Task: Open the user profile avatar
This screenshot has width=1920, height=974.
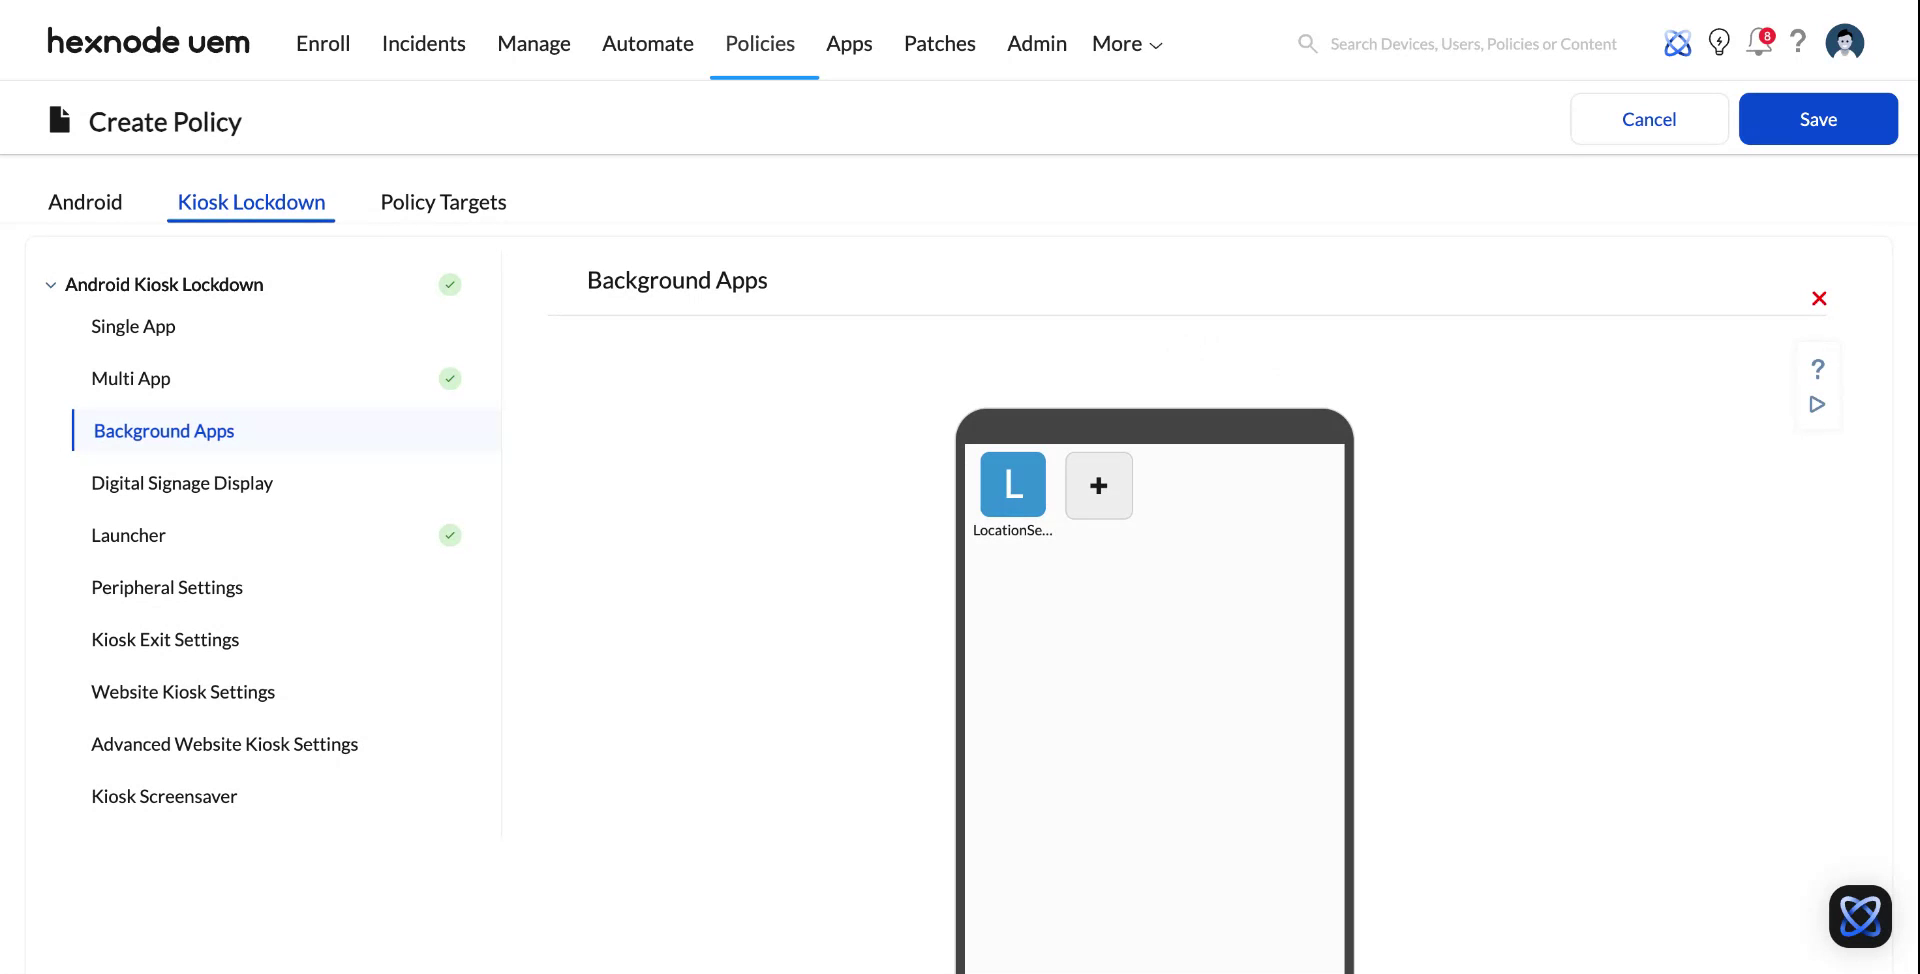Action: [x=1844, y=42]
